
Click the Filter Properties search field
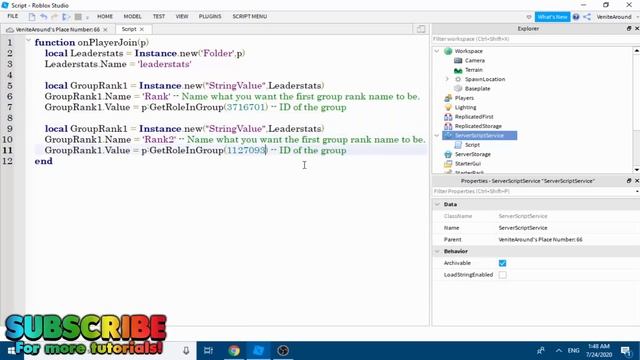tap(534, 191)
